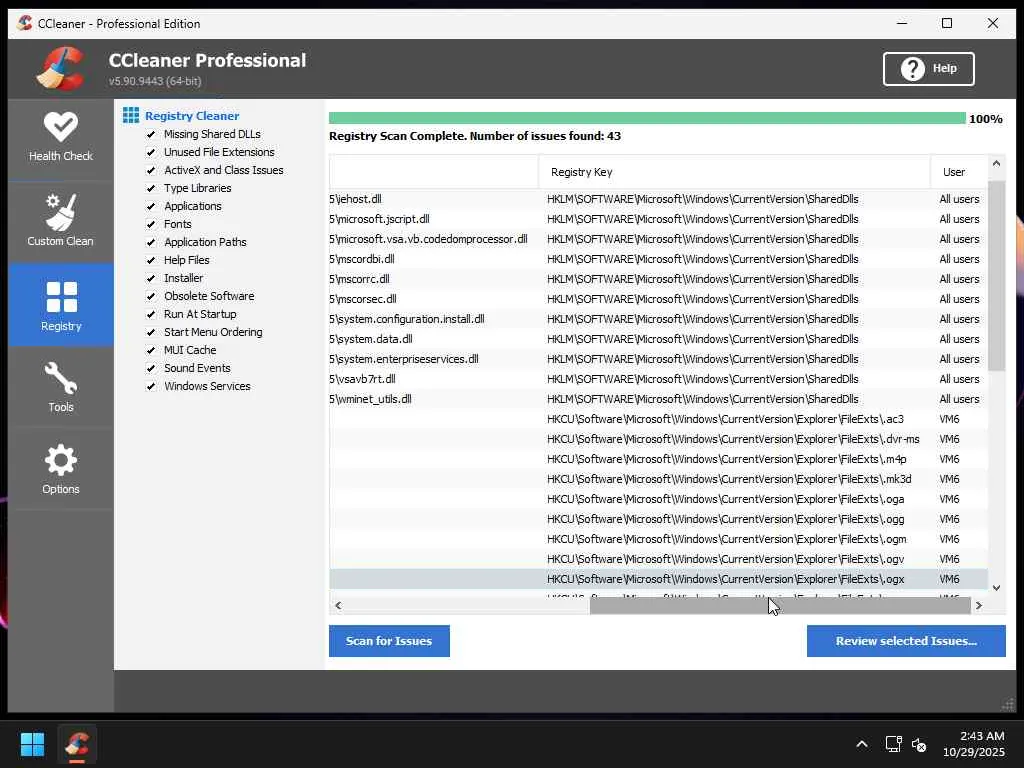Click Review selected Issues button
Viewport: 1024px width, 768px height.
tap(906, 641)
